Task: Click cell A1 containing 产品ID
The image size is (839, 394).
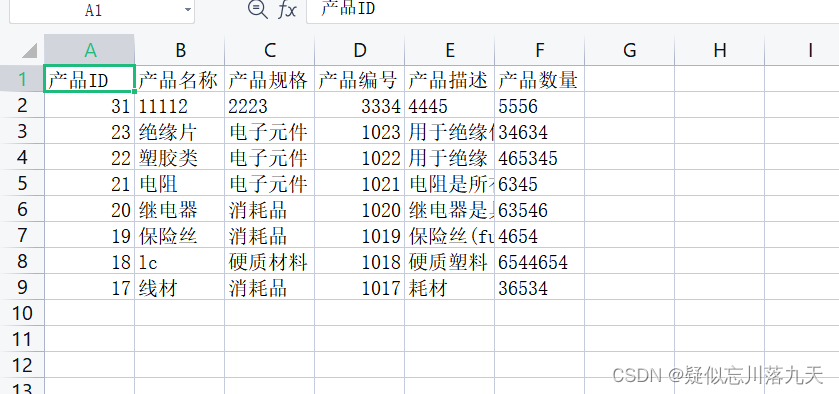Action: pos(89,79)
